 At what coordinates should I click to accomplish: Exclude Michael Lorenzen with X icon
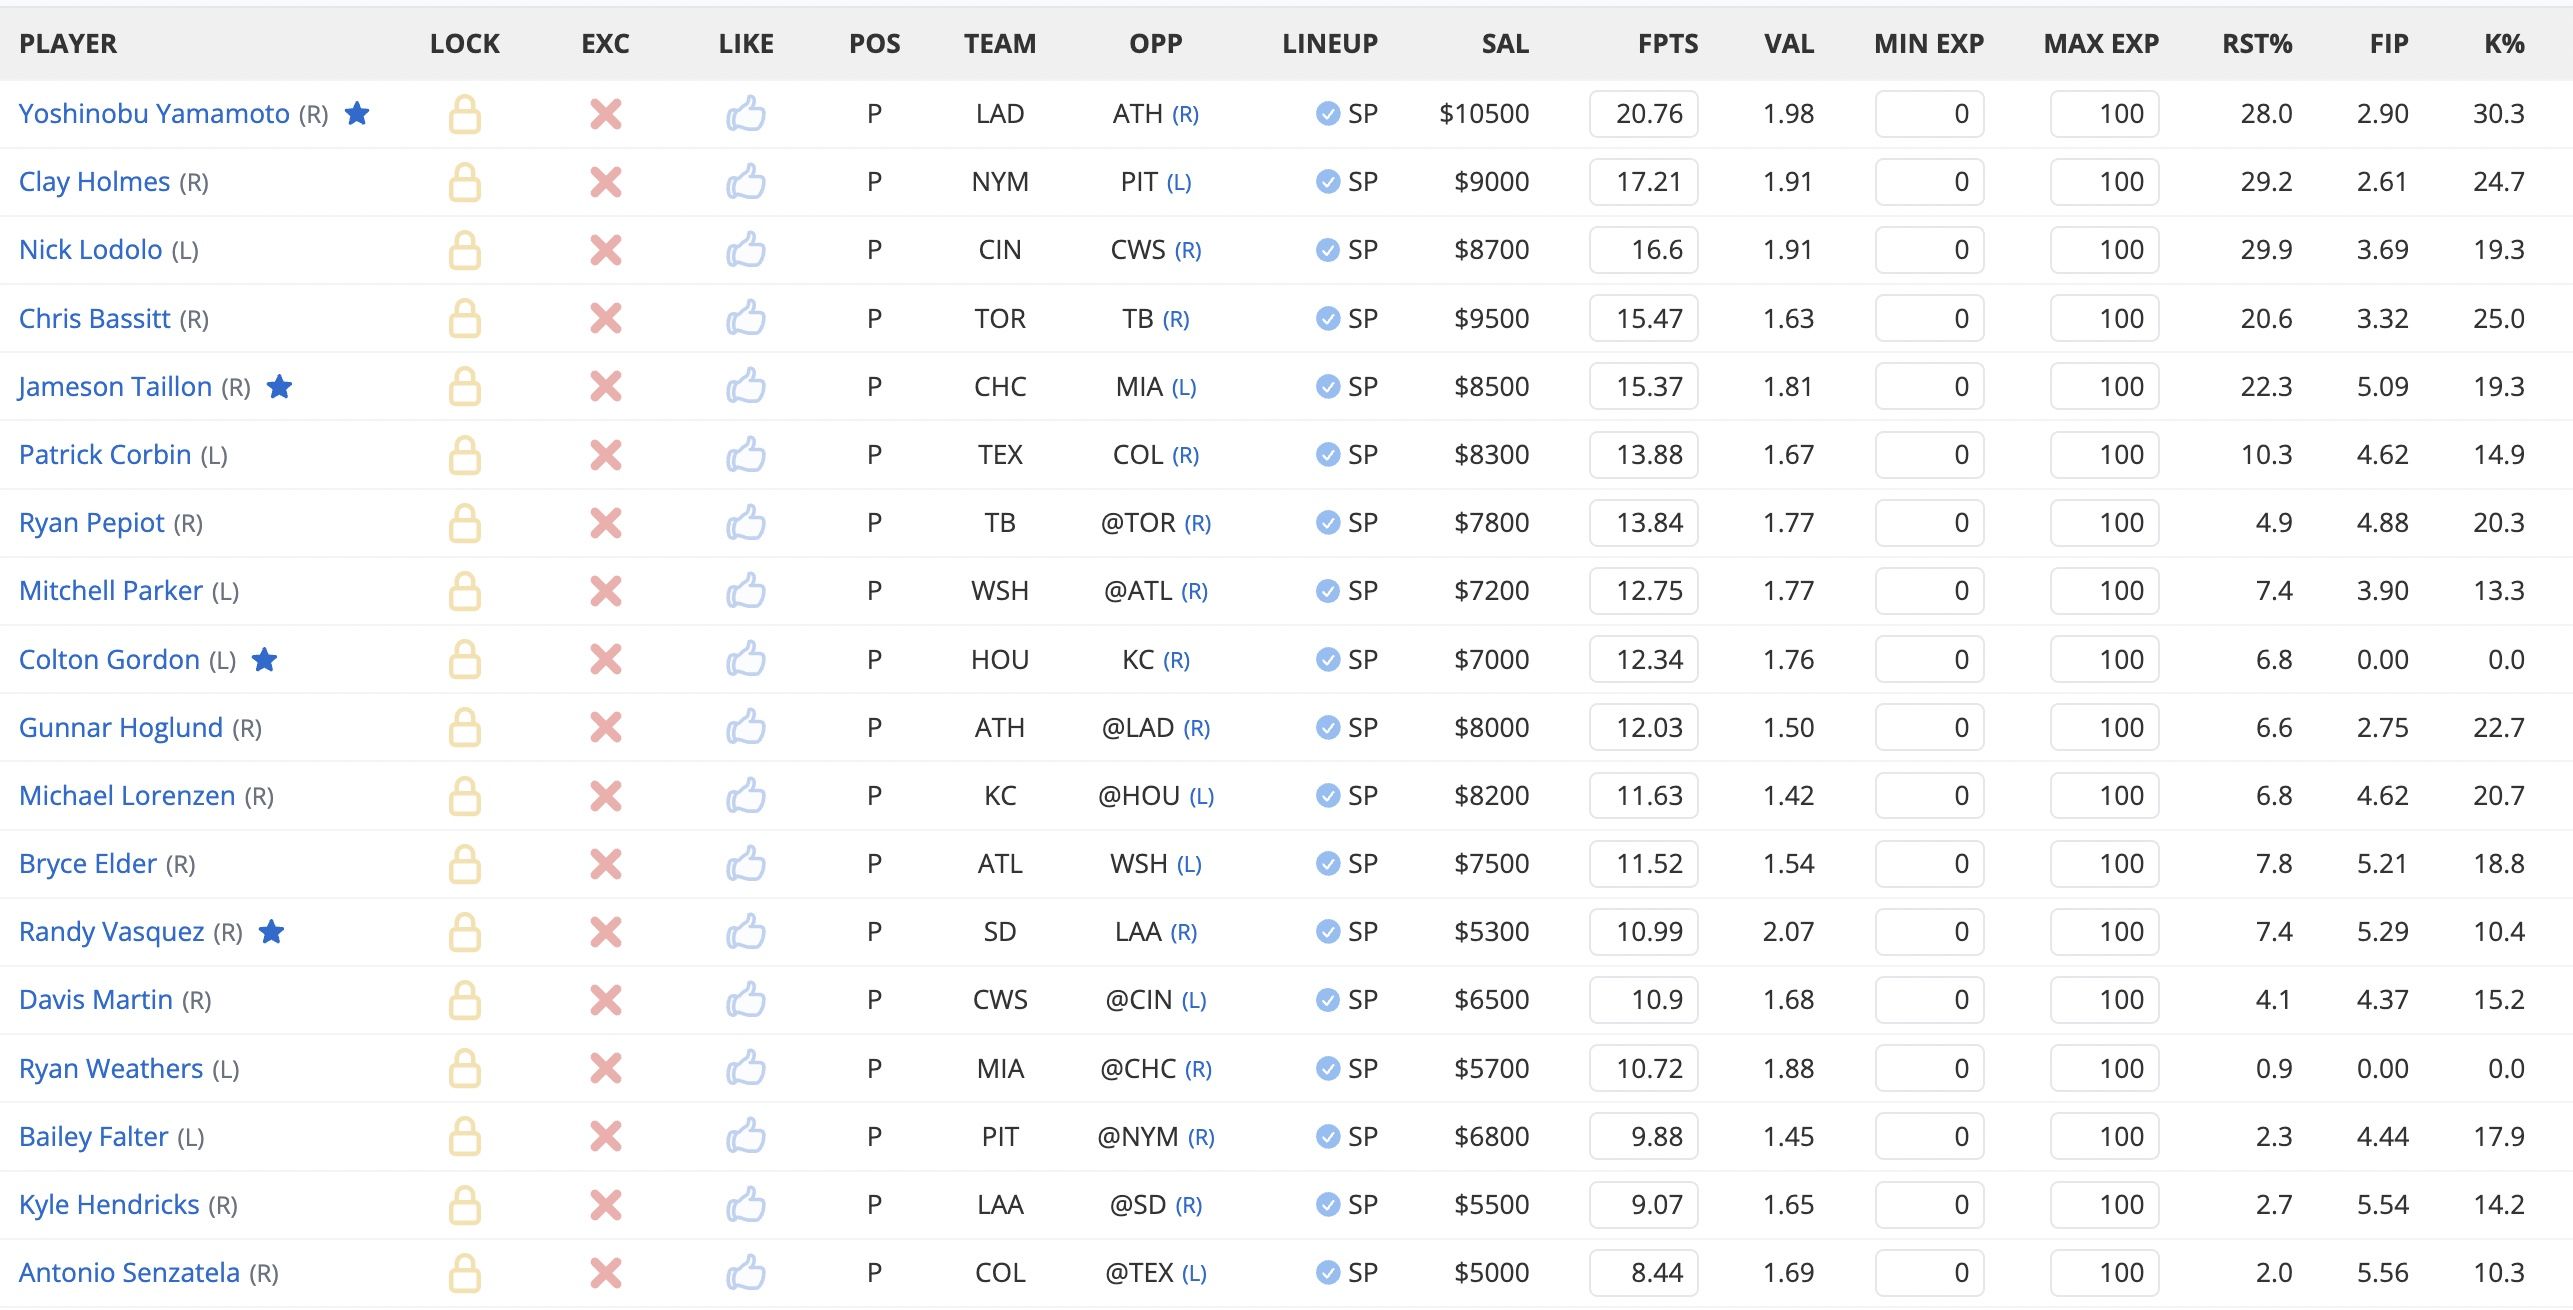tap(605, 796)
